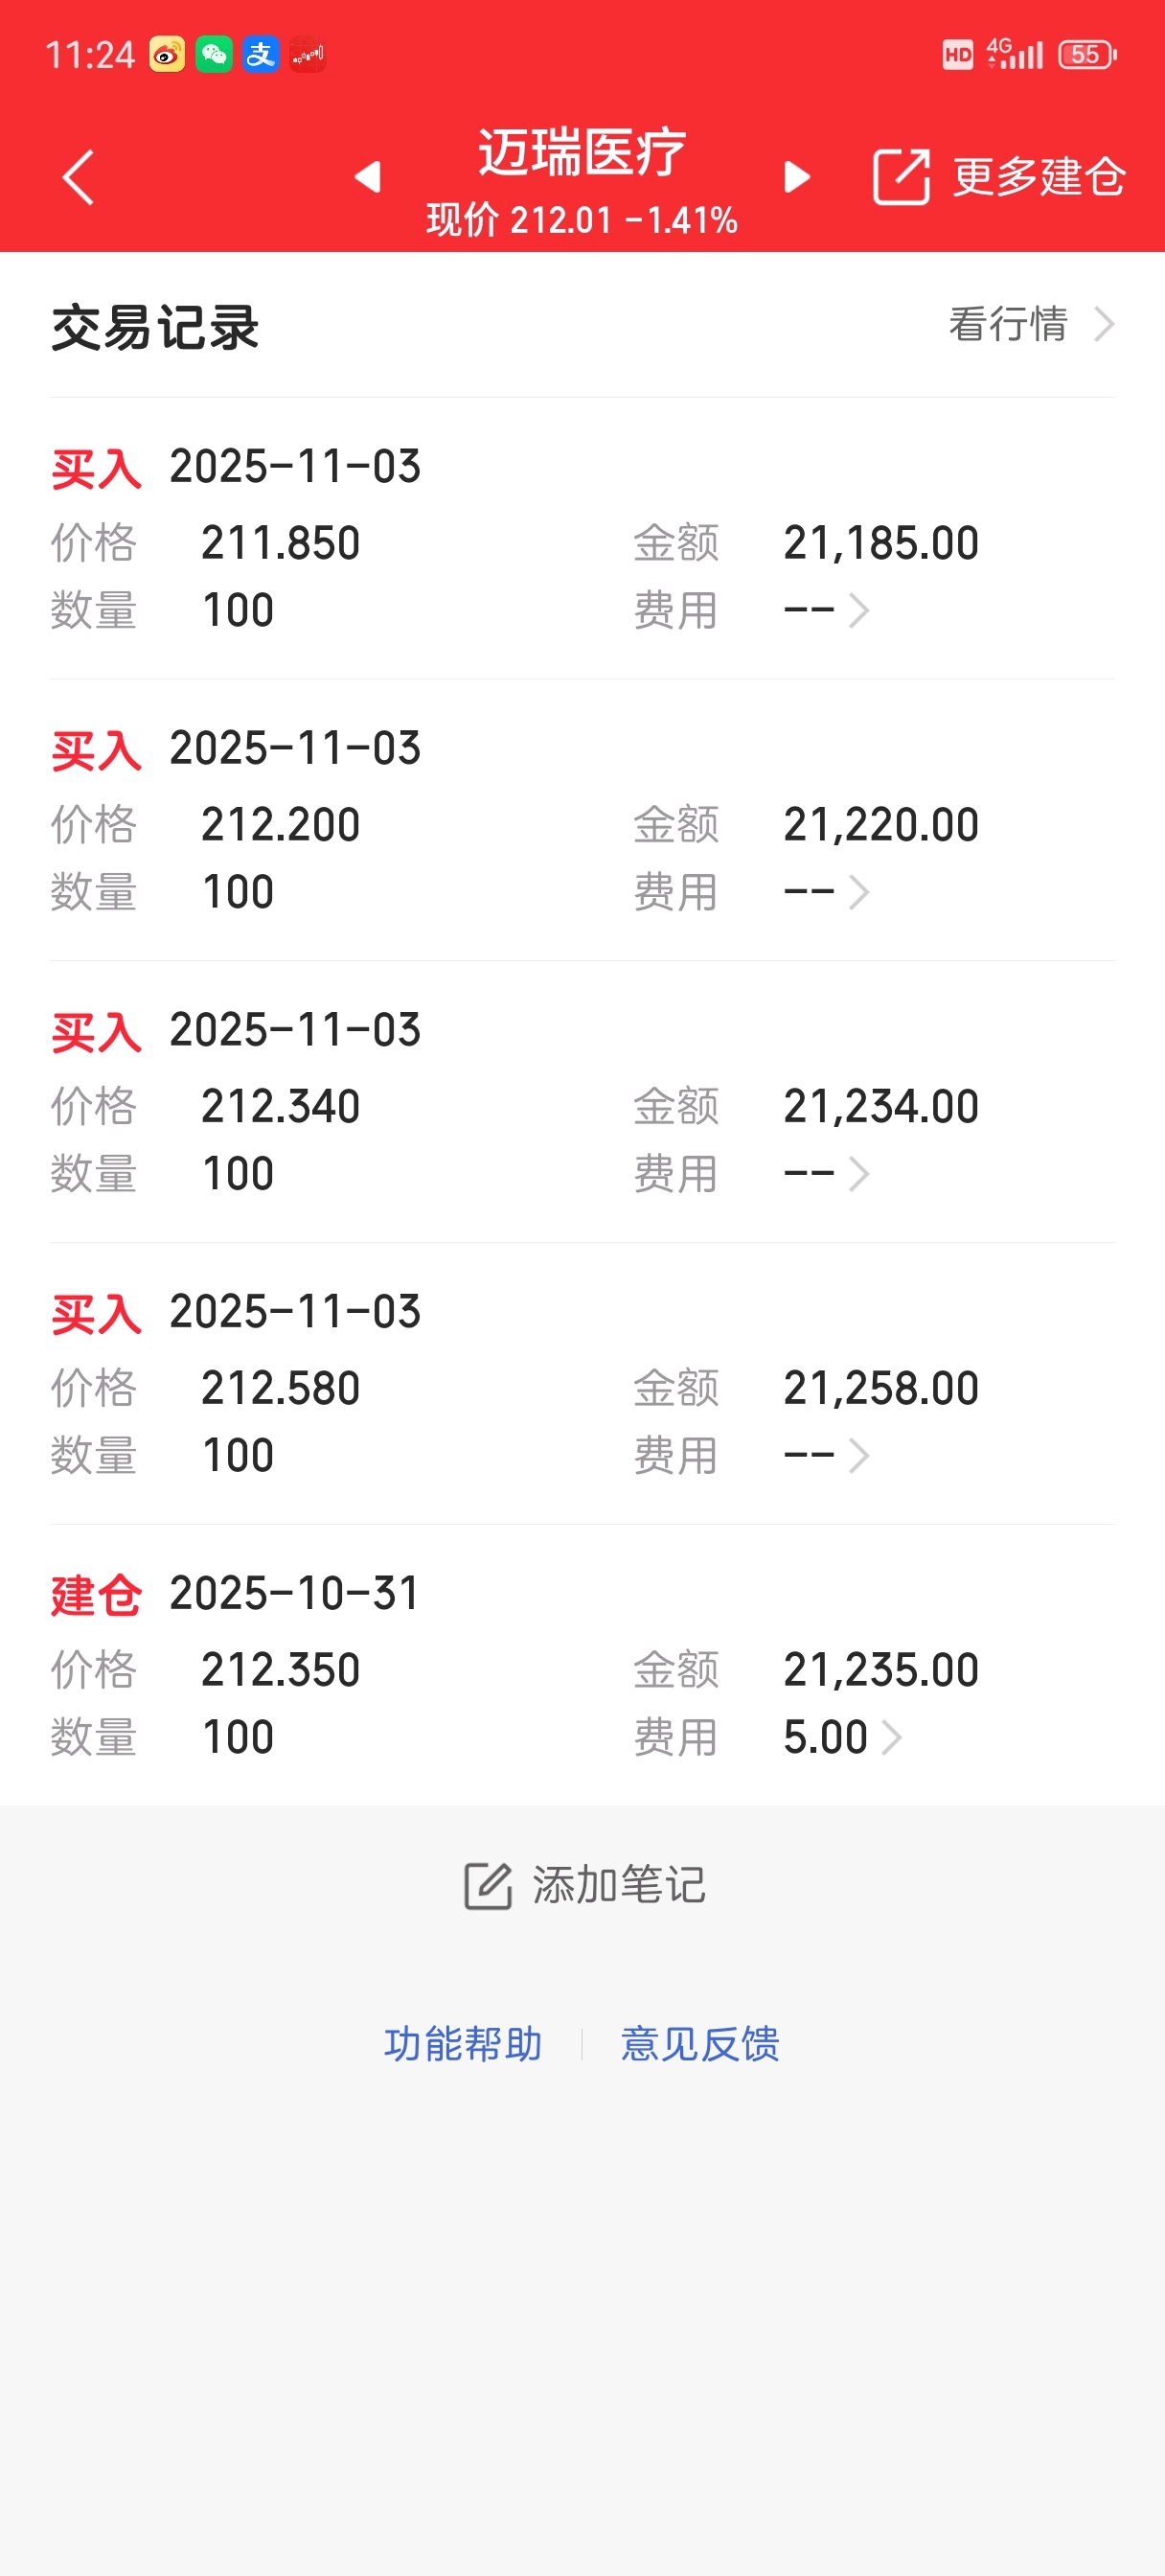The height and width of the screenshot is (2576, 1165).
Task: Open the 5.00 fee details chevron
Action: [891, 1738]
